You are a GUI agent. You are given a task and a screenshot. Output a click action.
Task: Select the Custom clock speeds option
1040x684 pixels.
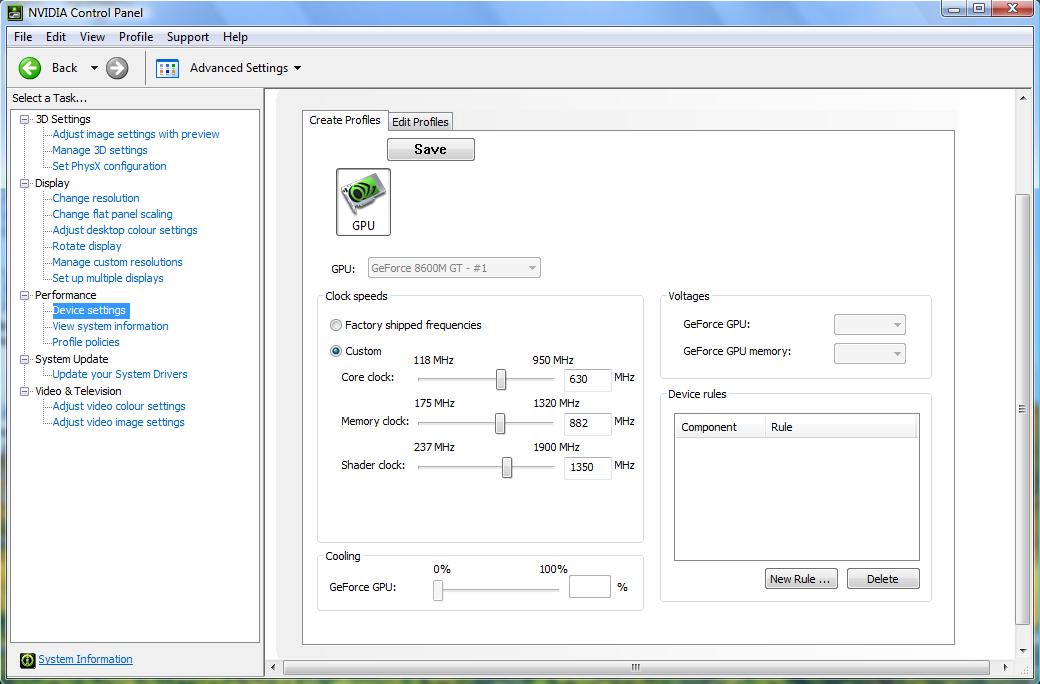point(336,351)
